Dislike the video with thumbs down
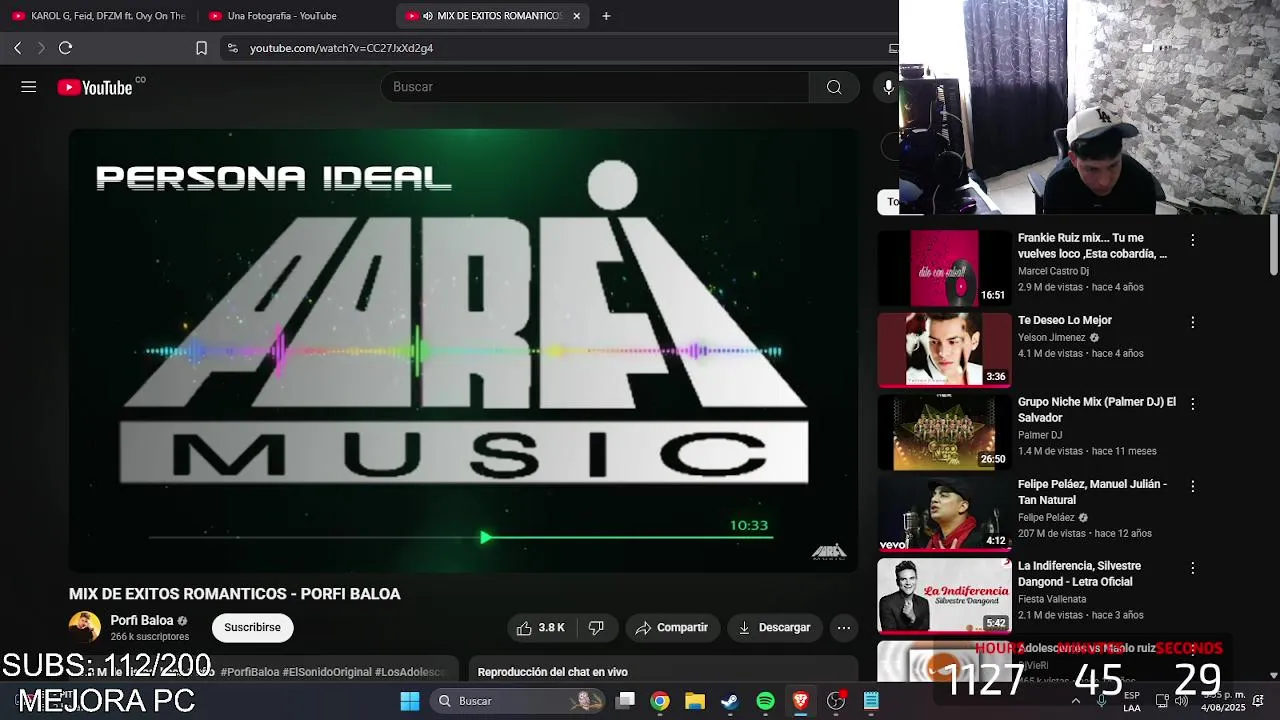Screen dimensions: 1280x720 (x=596, y=628)
